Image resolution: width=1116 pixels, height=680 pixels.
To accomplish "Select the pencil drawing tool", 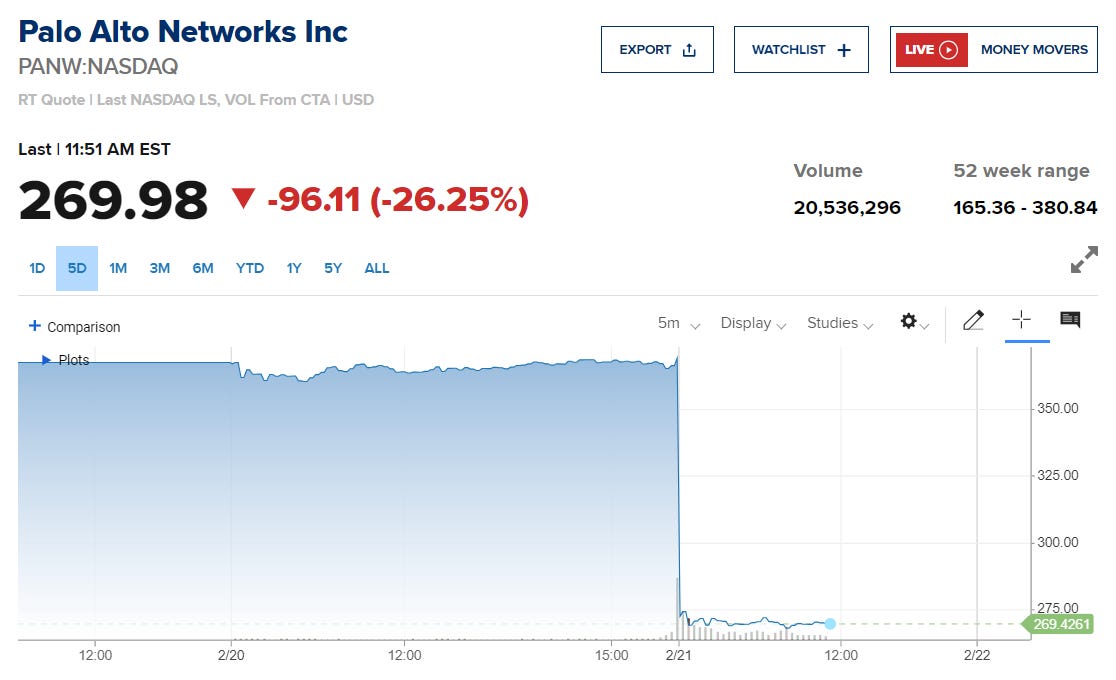I will pos(972,321).
